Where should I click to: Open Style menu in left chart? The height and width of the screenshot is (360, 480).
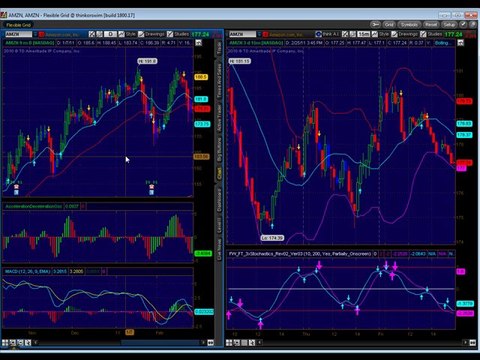click(131, 34)
